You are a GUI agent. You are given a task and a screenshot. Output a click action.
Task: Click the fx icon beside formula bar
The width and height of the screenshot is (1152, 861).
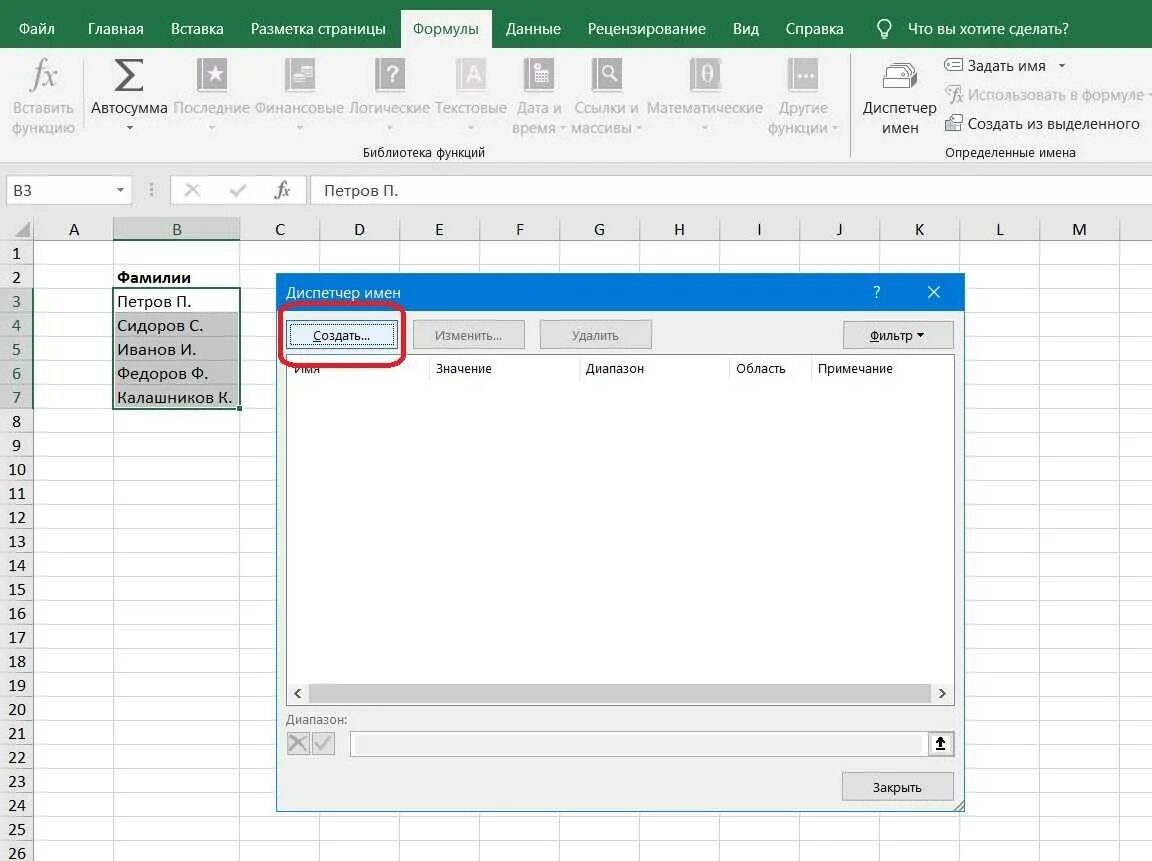click(x=282, y=190)
